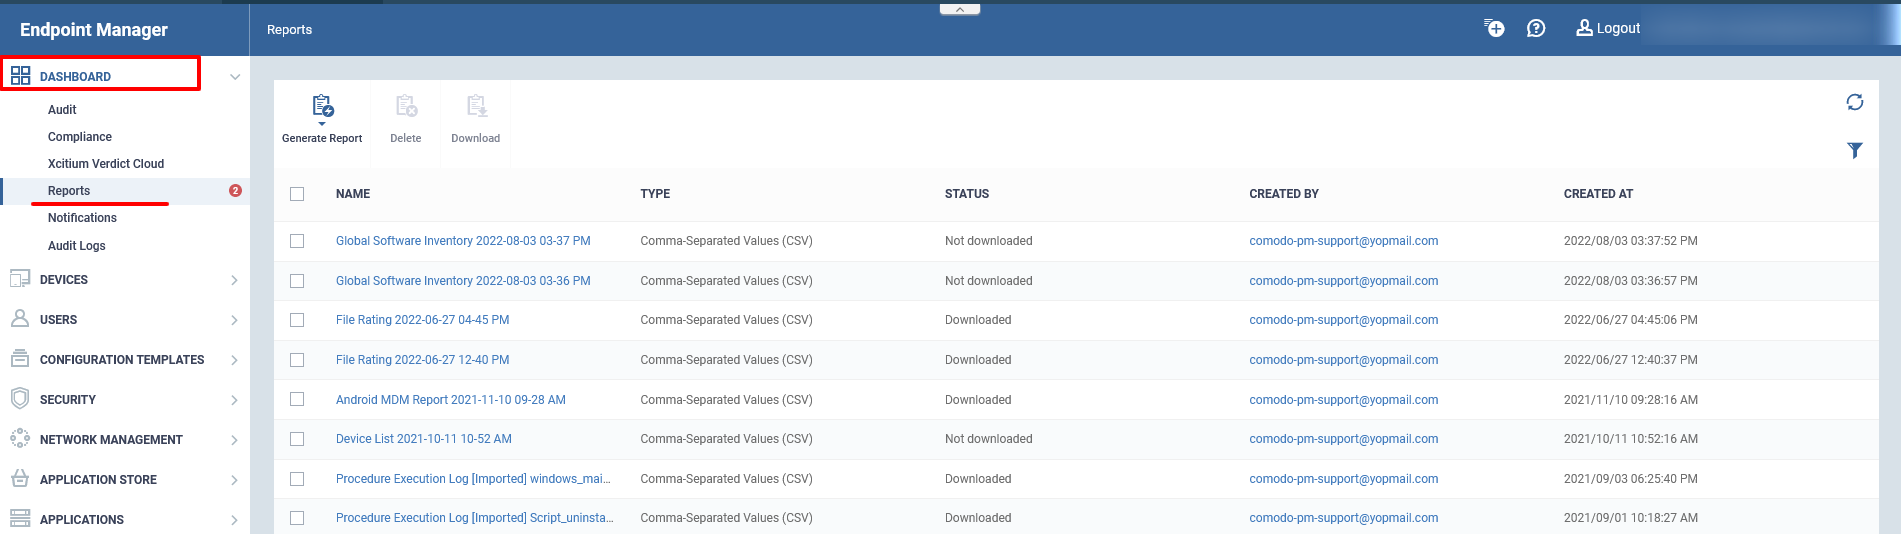This screenshot has height=534, width=1901.
Task: Collapse the Dashboard section chevron
Action: (235, 77)
